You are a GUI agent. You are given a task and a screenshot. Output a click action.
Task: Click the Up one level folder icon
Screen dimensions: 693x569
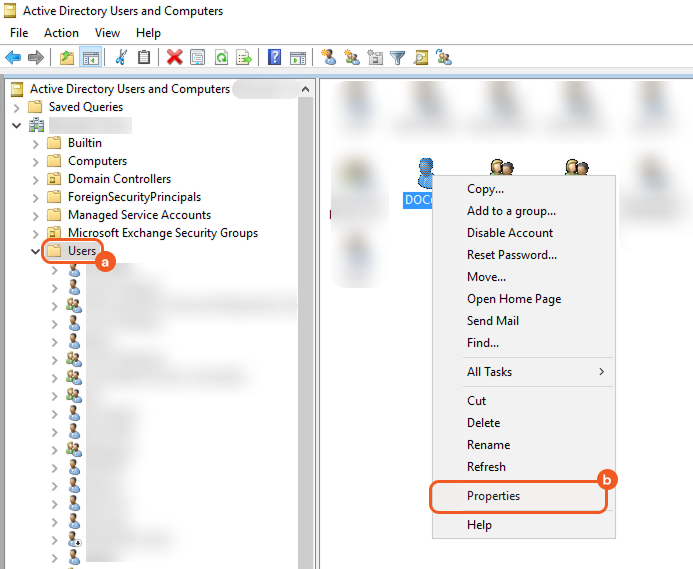coord(66,57)
